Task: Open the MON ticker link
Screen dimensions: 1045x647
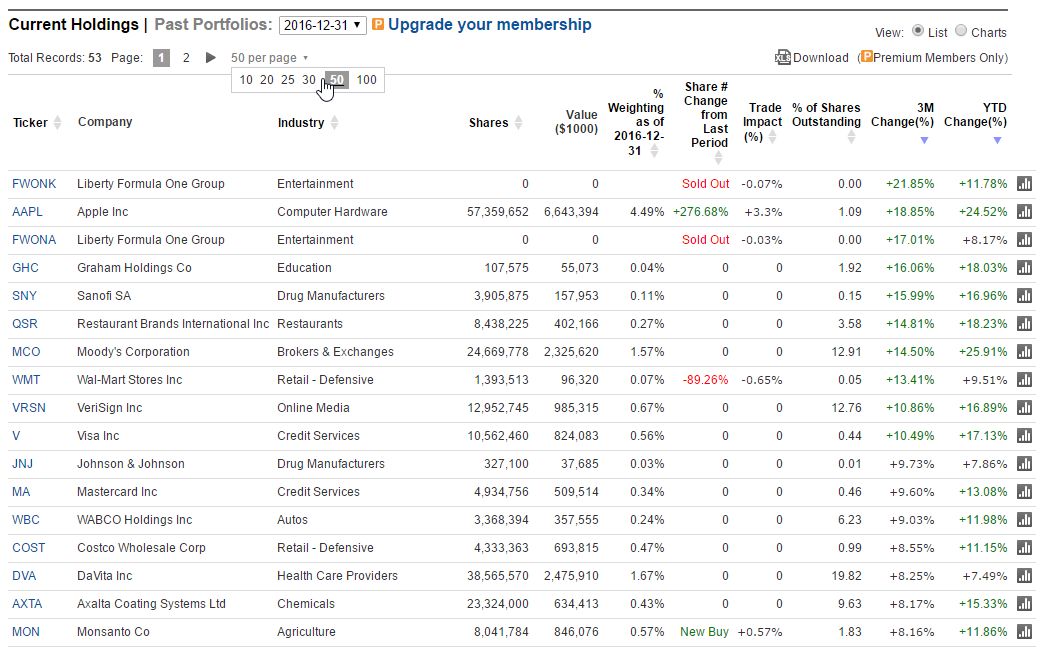Action: pyautogui.click(x=26, y=632)
